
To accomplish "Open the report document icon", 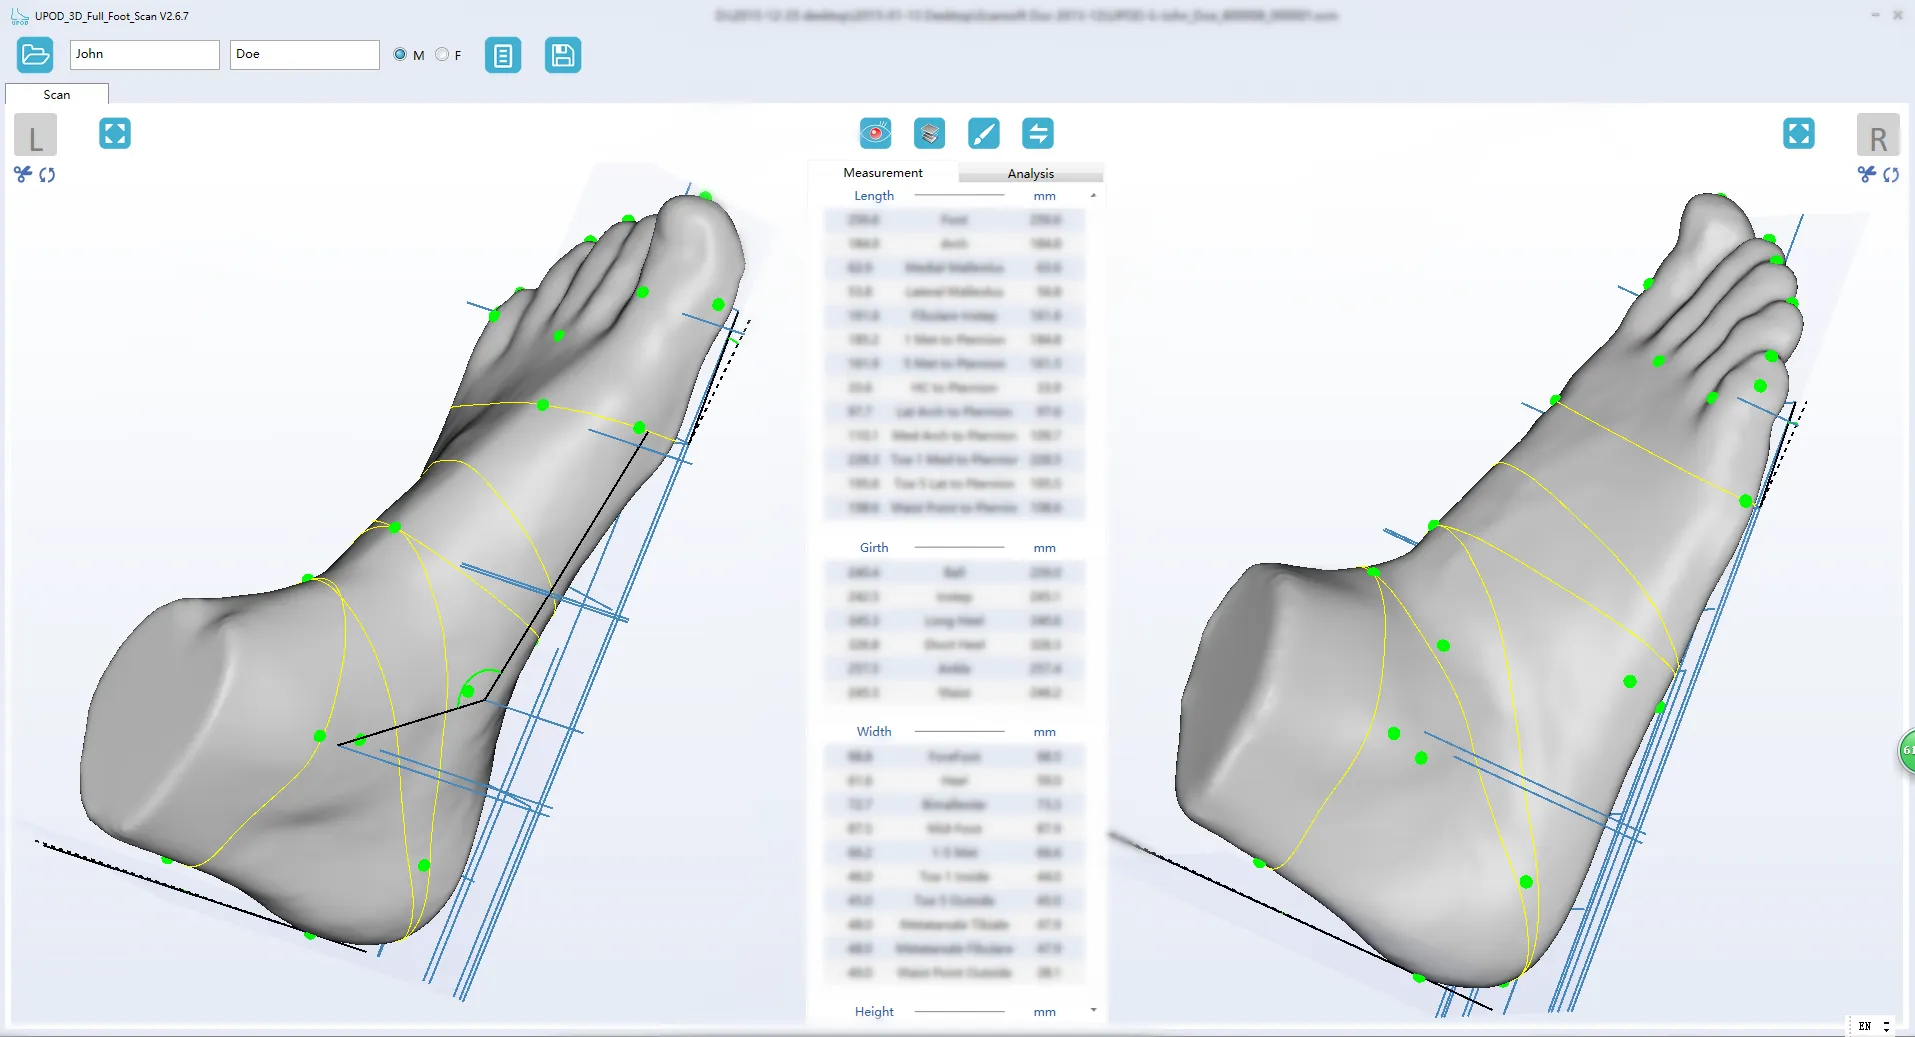I will coord(503,55).
